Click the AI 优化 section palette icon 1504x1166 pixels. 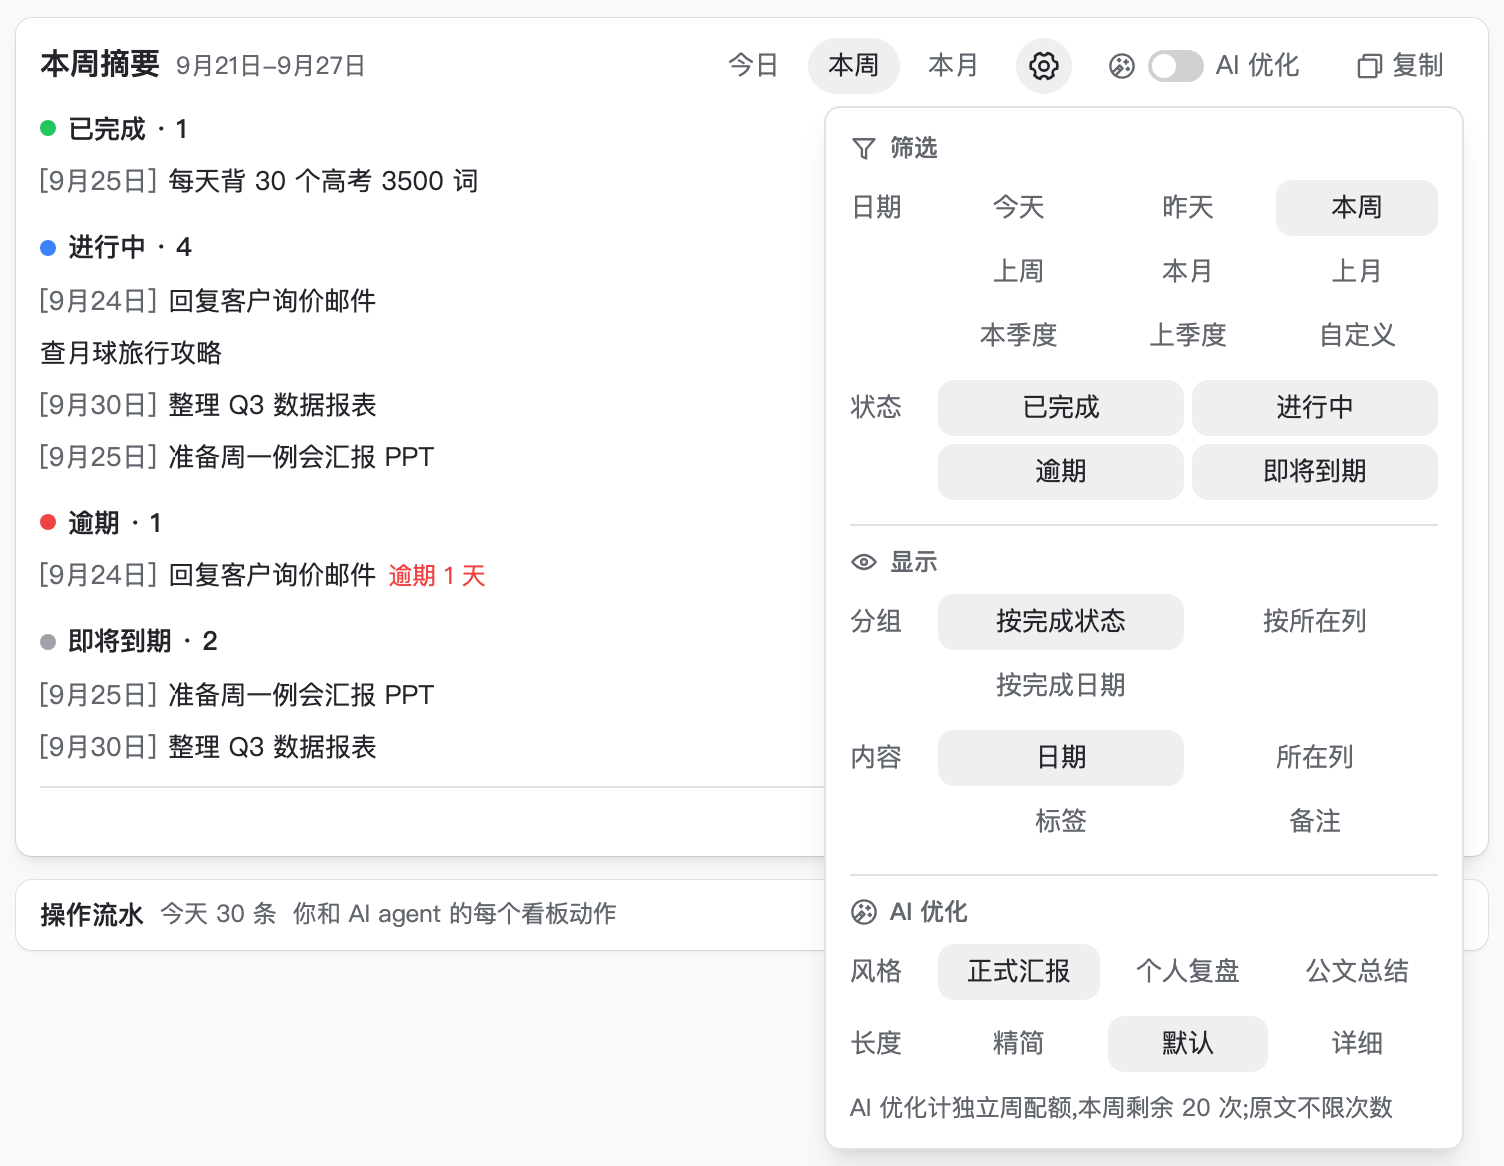coord(864,912)
